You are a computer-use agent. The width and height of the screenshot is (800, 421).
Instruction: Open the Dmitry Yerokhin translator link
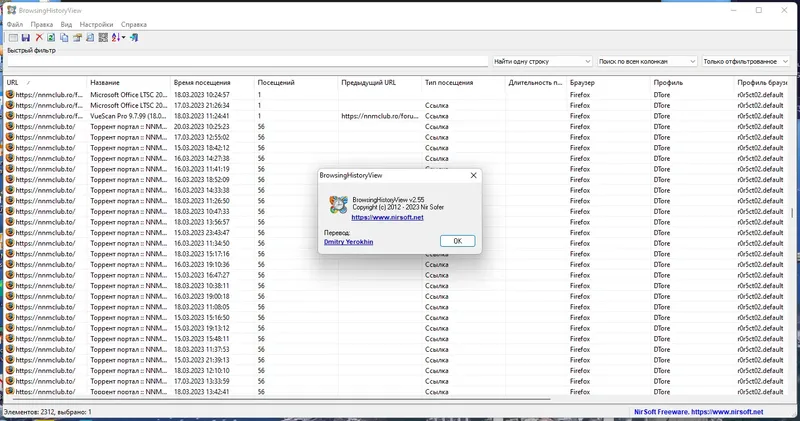pyautogui.click(x=348, y=241)
